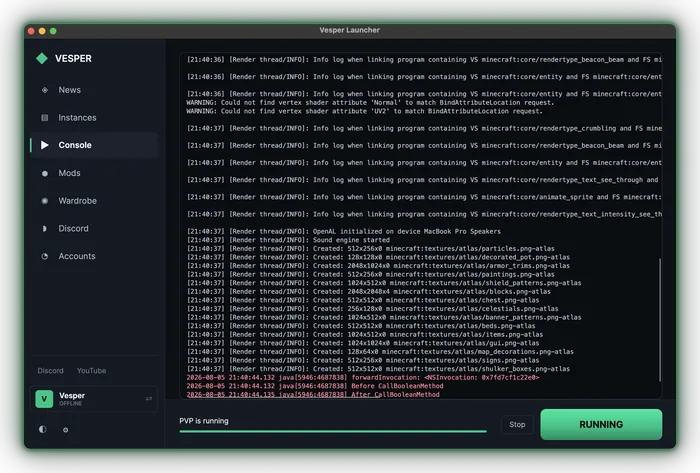Click the 'Sound engine started' log line
This screenshot has width=700, height=473.
pos(288,240)
